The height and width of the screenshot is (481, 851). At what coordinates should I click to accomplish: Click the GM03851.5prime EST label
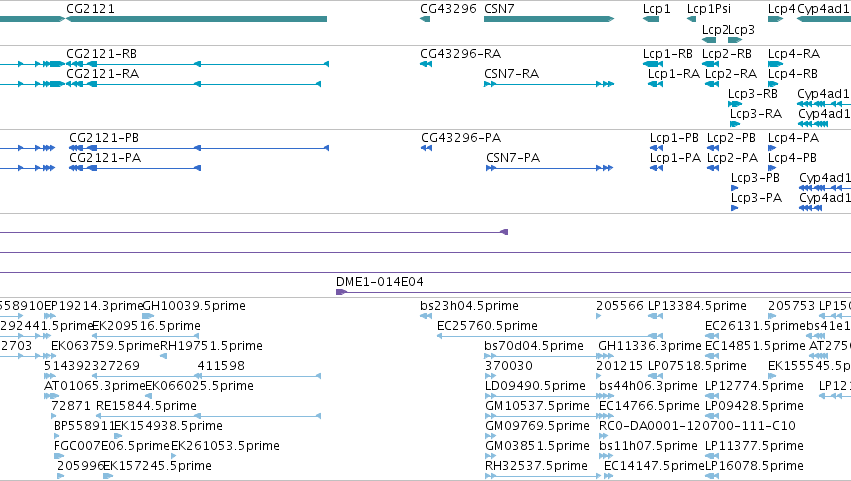tap(537, 446)
